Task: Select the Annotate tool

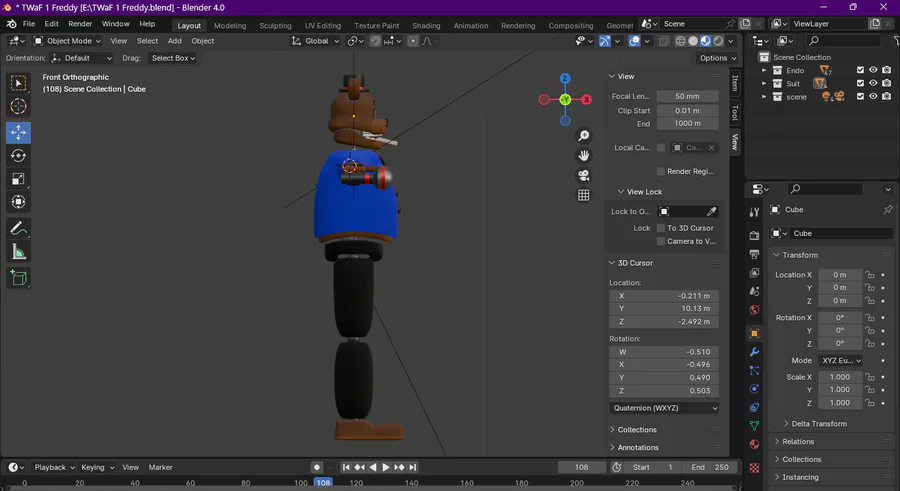Action: click(18, 229)
